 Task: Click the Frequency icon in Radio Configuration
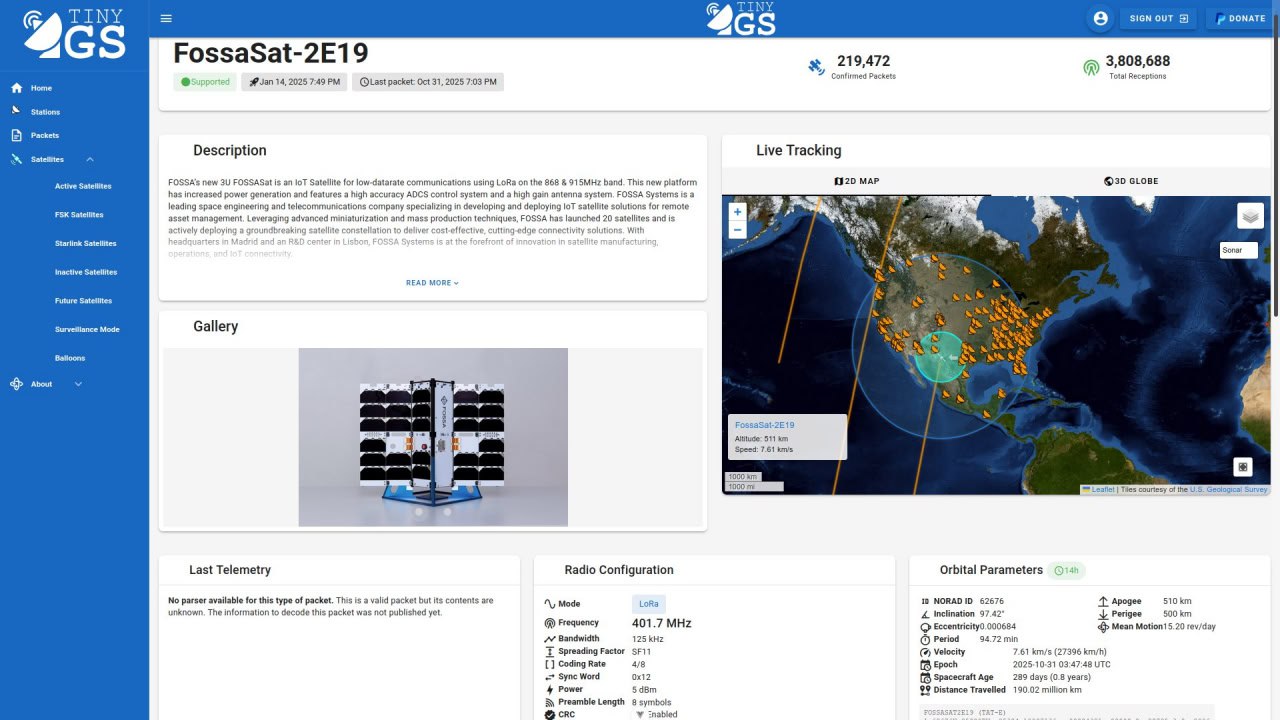point(549,623)
